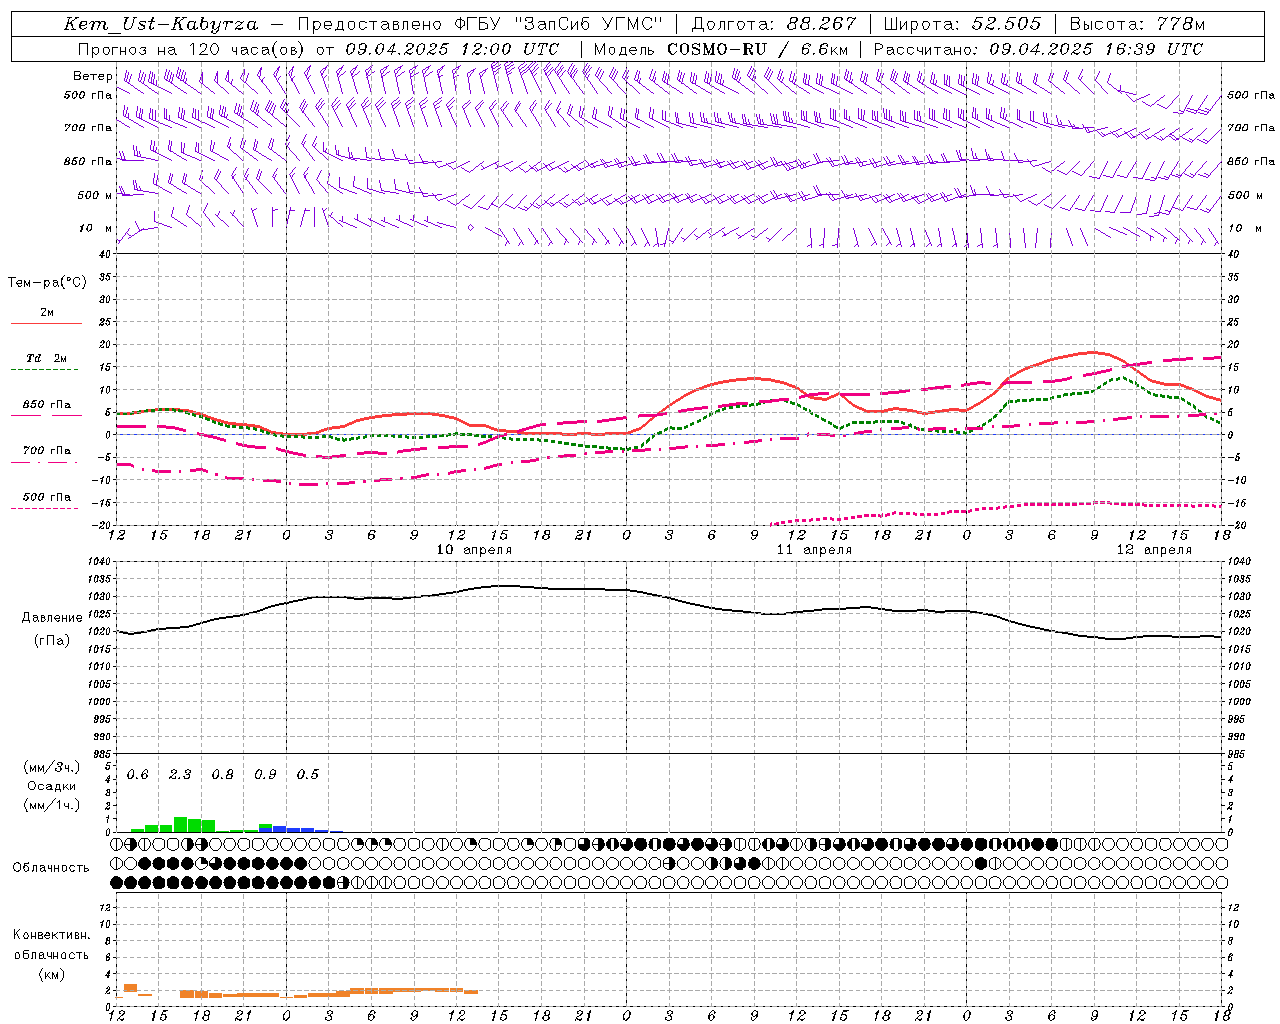Click the date label 11 апреля
The height and width of the screenshot is (1024, 1280).
click(814, 550)
